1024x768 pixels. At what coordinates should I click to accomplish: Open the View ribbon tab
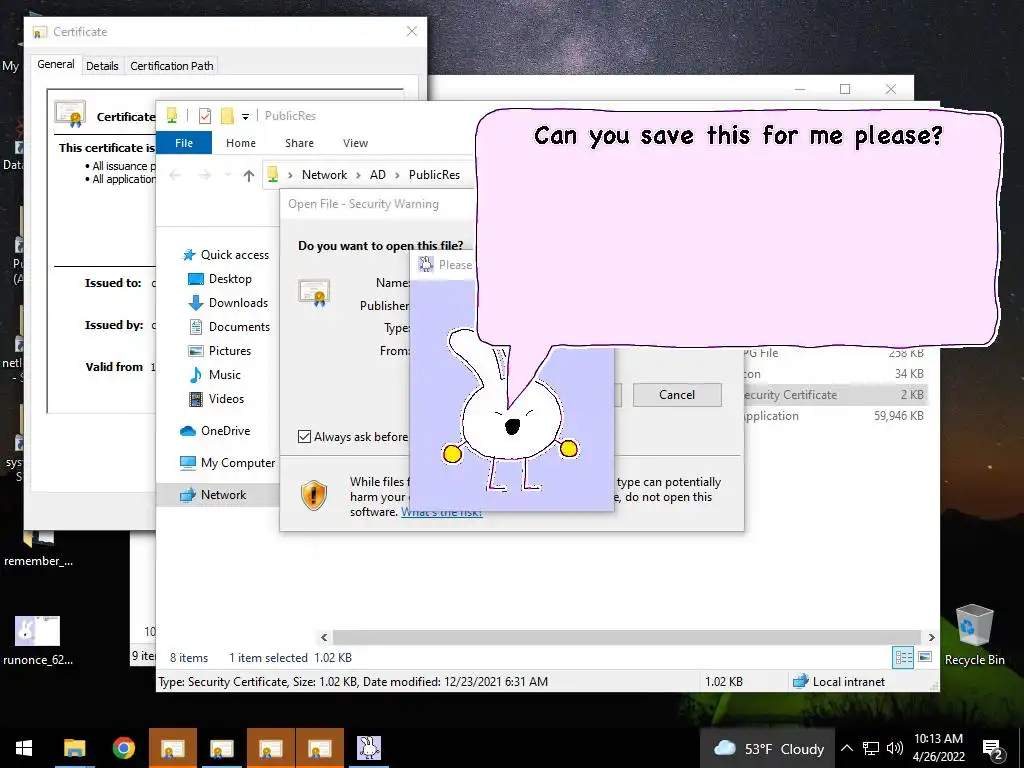pos(355,143)
